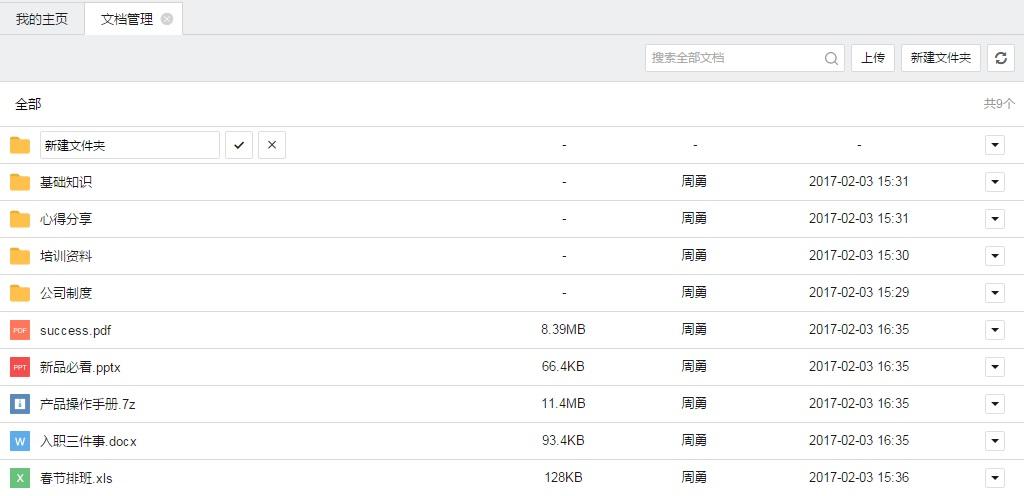Open the row dropdown for 春节排班.xls

994,478
